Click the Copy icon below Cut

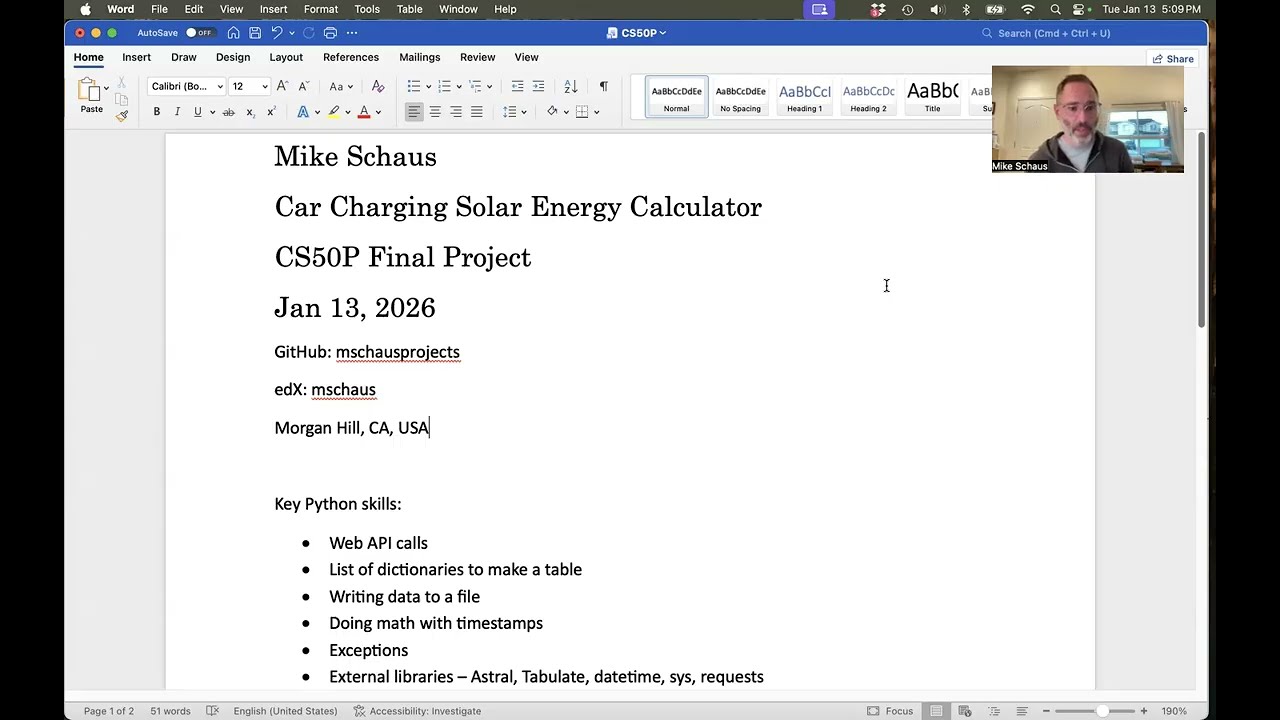[x=121, y=100]
